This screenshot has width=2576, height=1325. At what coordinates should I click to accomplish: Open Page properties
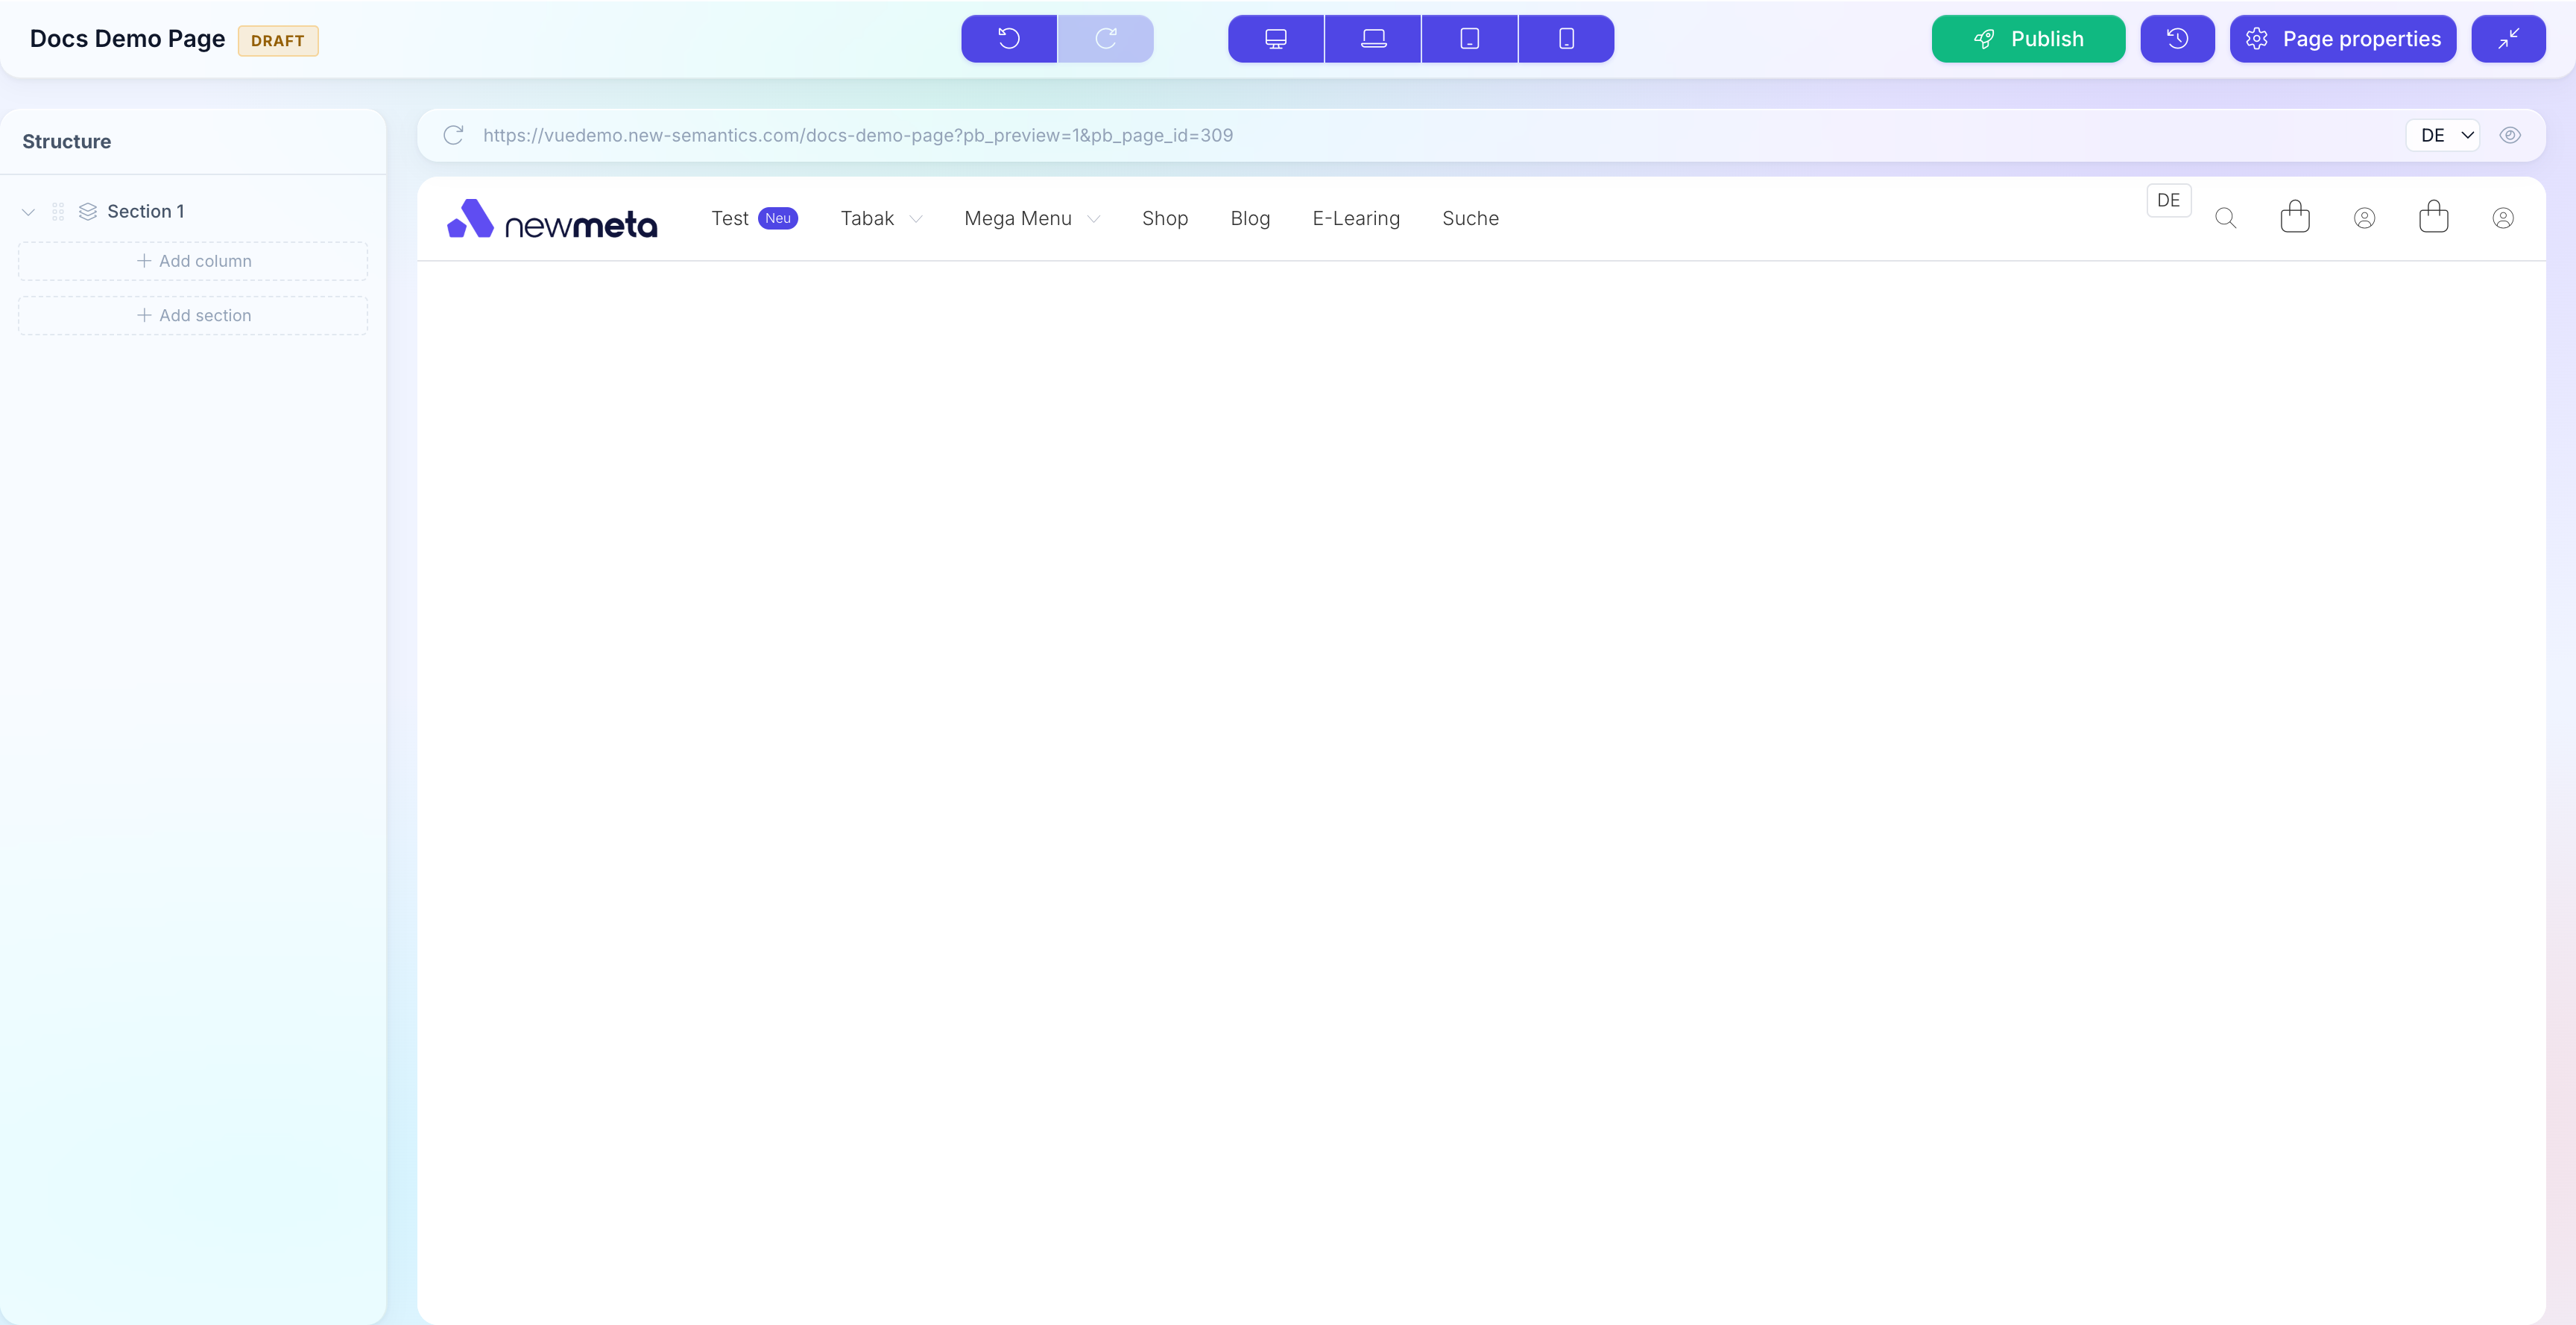click(2342, 39)
